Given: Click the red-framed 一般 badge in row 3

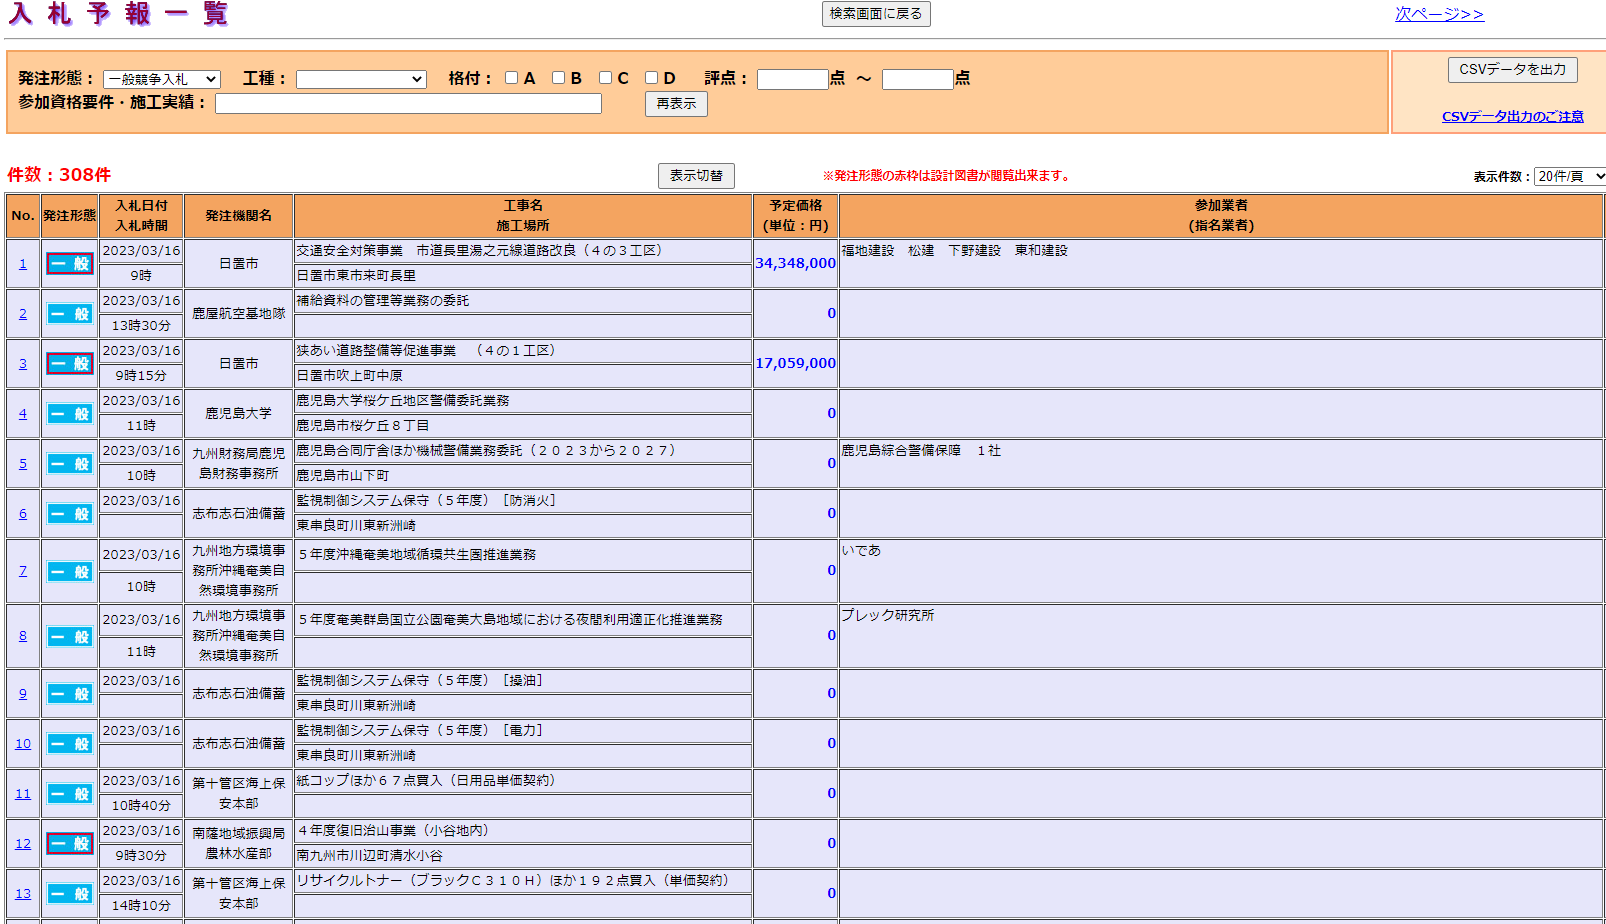Looking at the screenshot, I should [70, 364].
